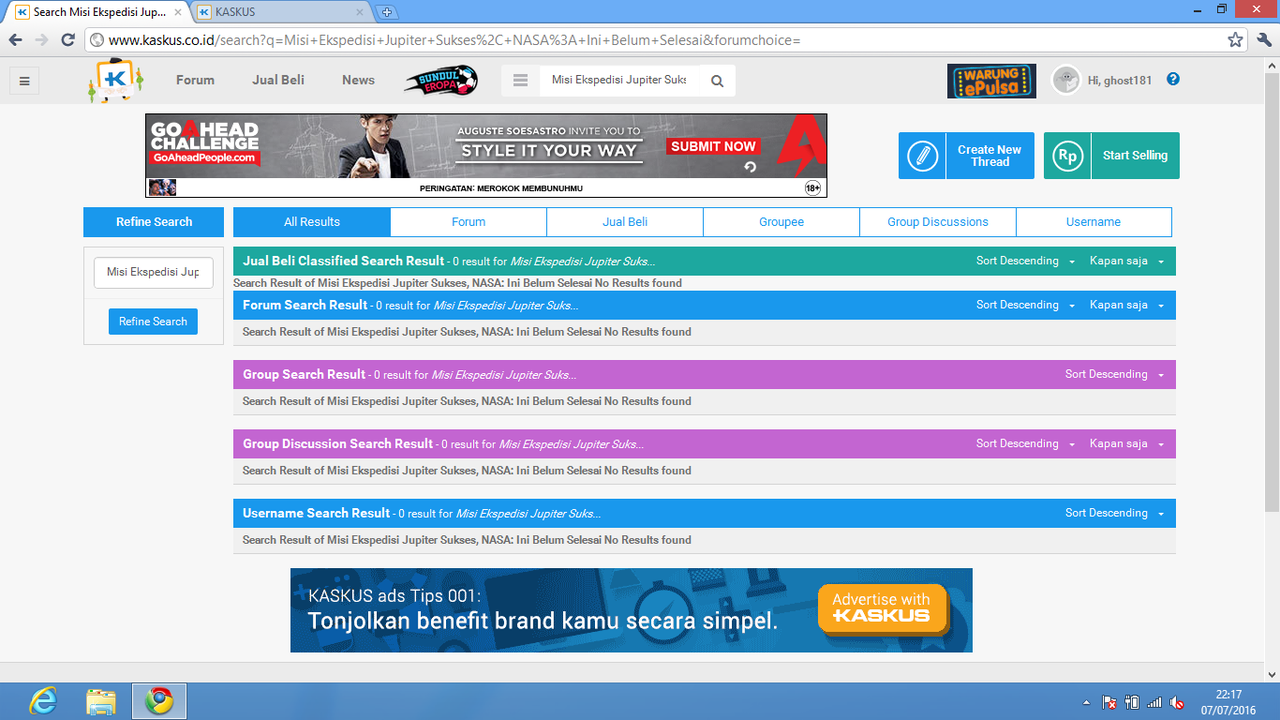Image resolution: width=1280 pixels, height=720 pixels.
Task: Bookmark page with the star icon
Action: click(1236, 40)
